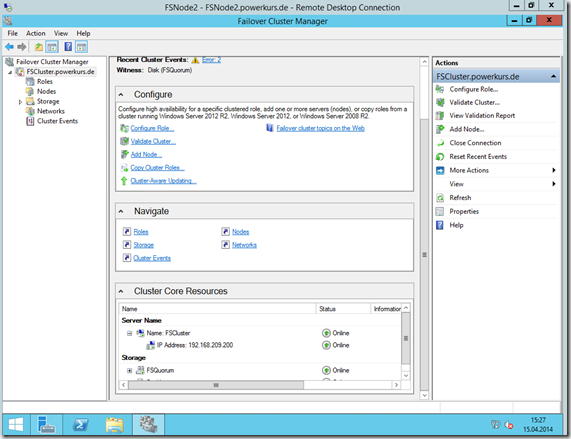
Task: Select Nodes in the console tree
Action: tap(46, 91)
